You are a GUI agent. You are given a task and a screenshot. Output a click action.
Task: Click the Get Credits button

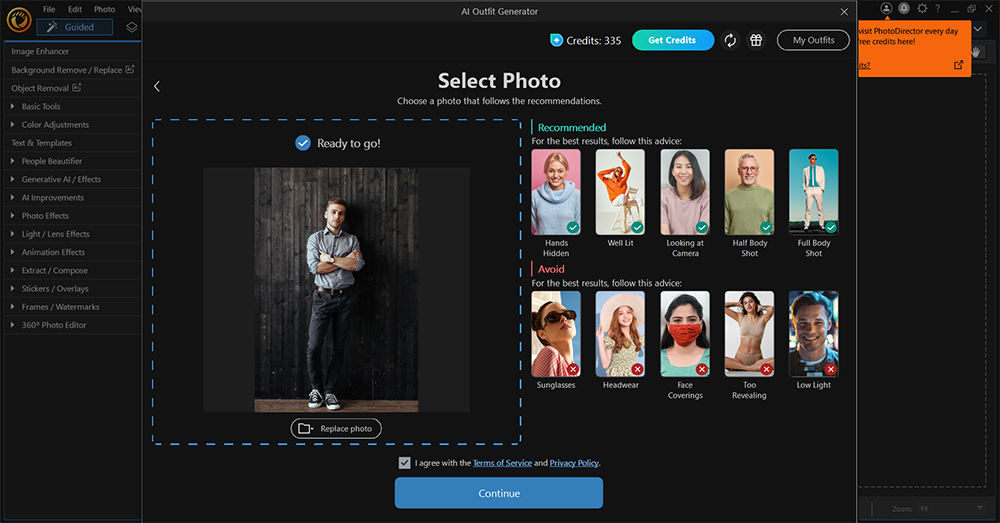pyautogui.click(x=673, y=40)
